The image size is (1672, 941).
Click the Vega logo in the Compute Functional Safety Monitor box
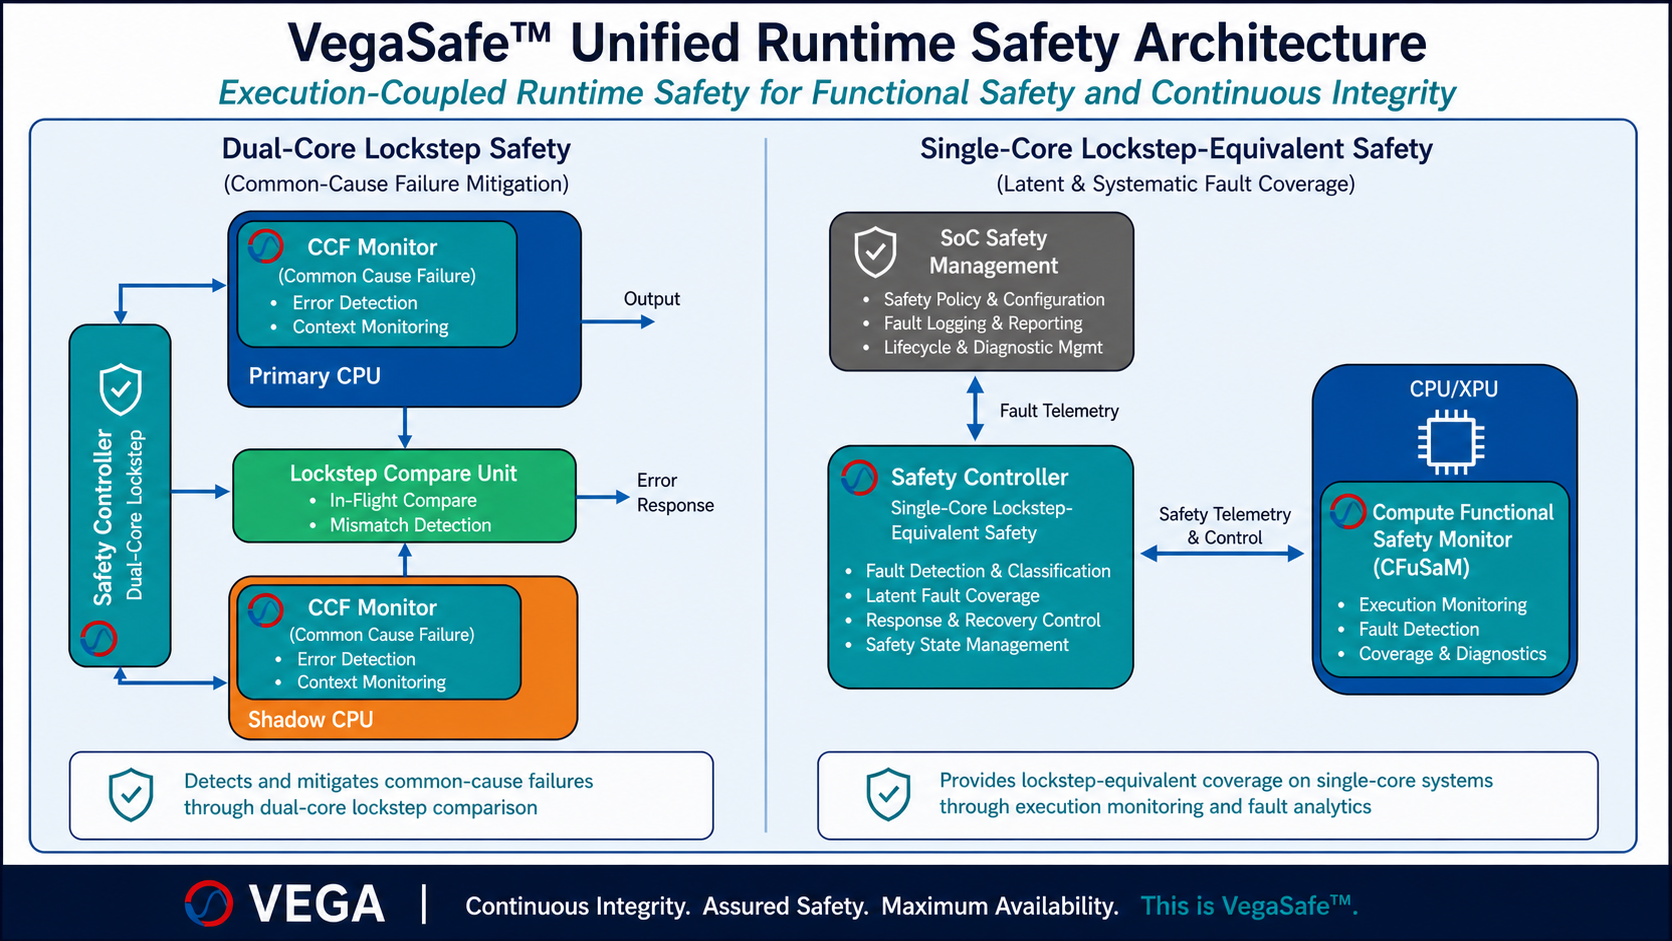click(x=1347, y=512)
